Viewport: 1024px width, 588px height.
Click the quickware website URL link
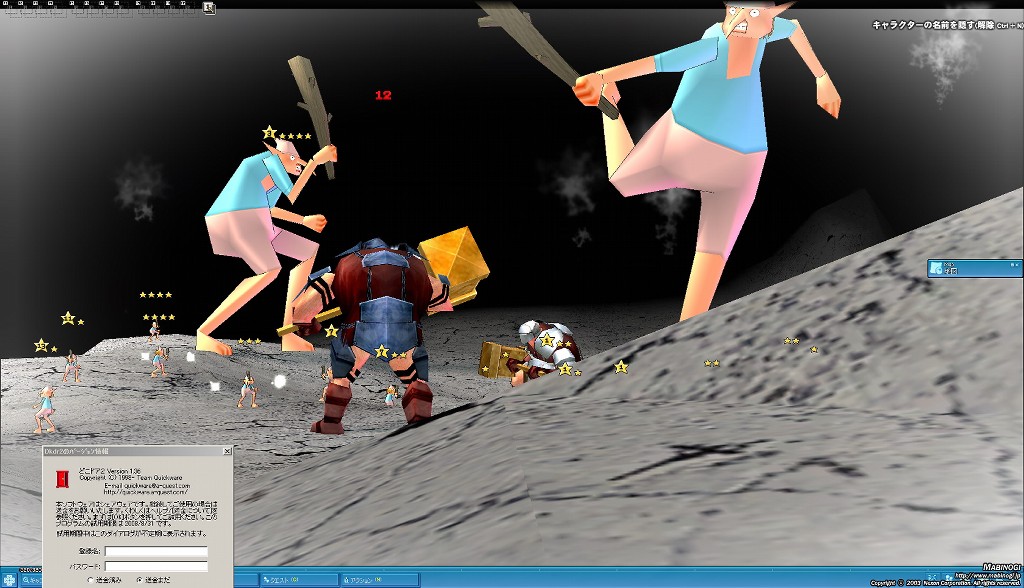pos(132,492)
